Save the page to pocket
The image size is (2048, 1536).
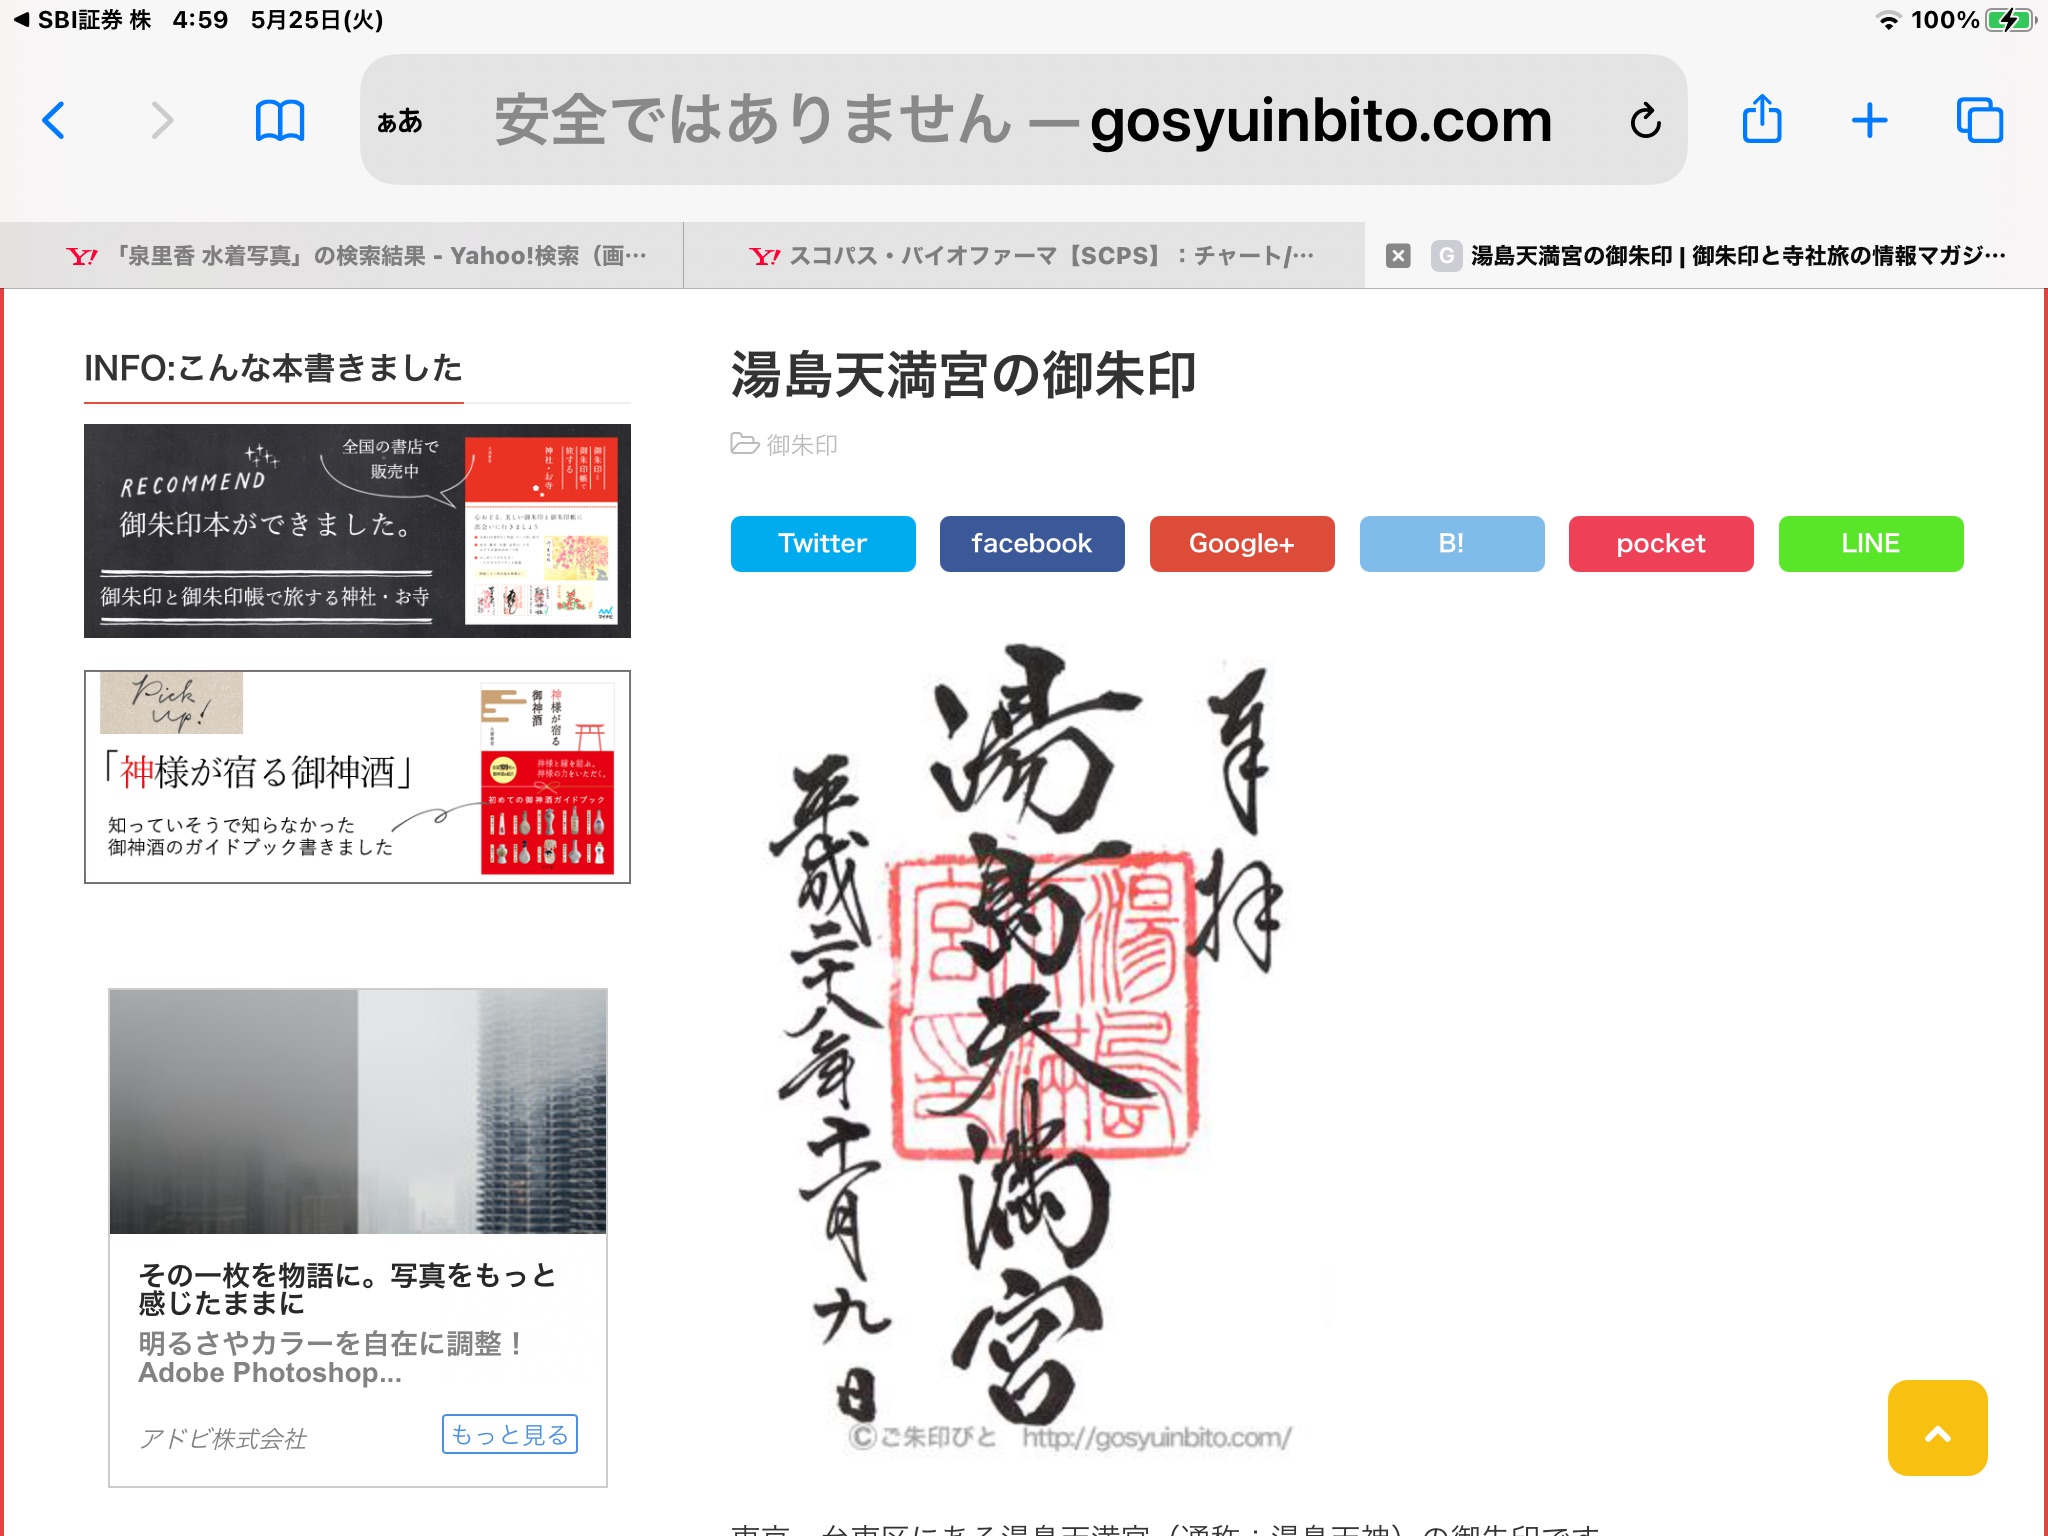pyautogui.click(x=1660, y=544)
